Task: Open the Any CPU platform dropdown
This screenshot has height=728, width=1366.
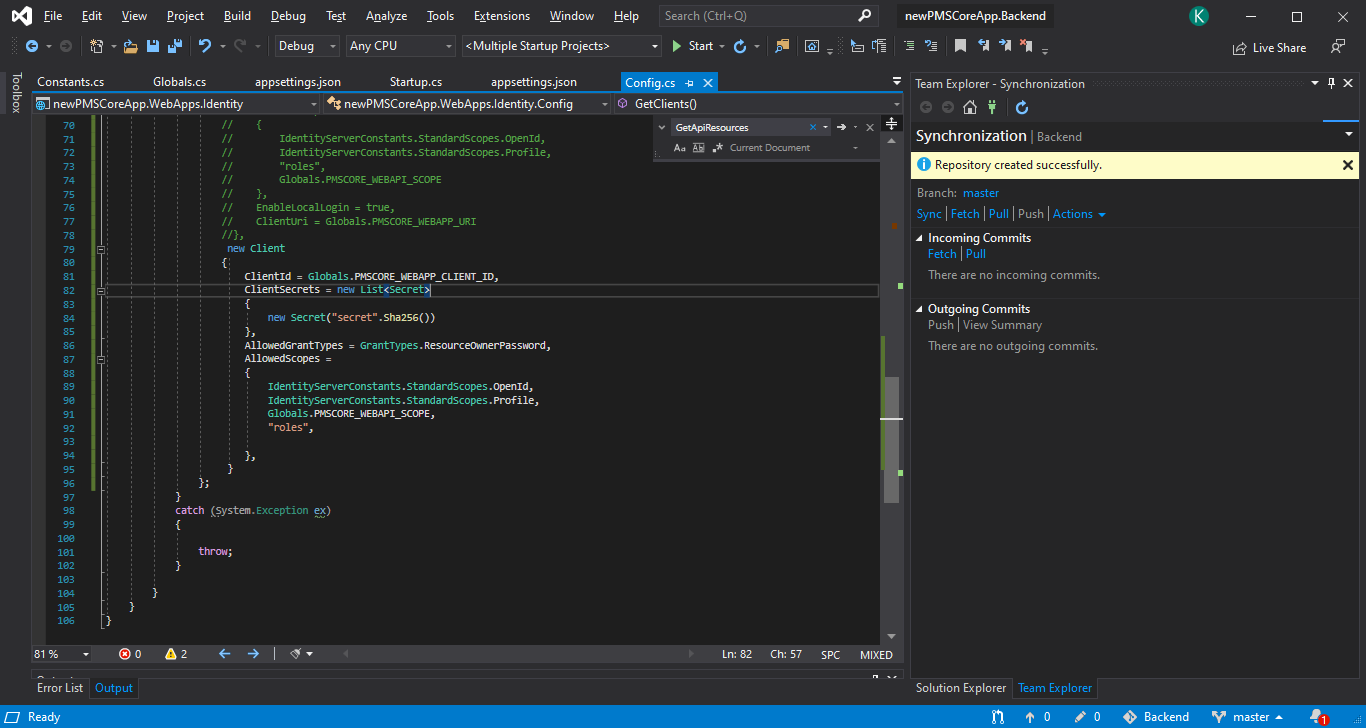Action: pos(400,46)
